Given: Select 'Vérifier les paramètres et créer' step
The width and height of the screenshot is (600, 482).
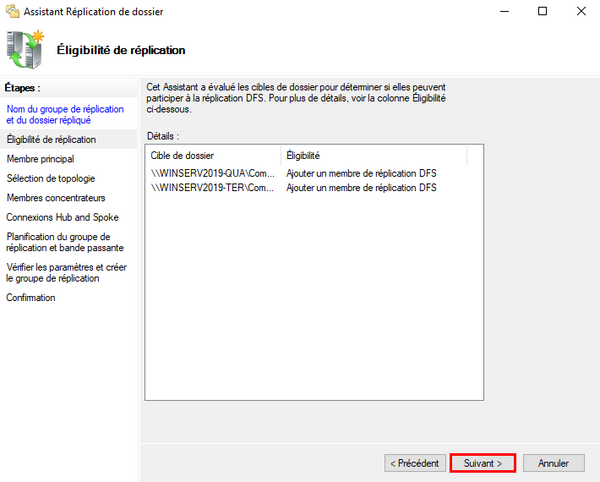Looking at the screenshot, I should [x=66, y=273].
